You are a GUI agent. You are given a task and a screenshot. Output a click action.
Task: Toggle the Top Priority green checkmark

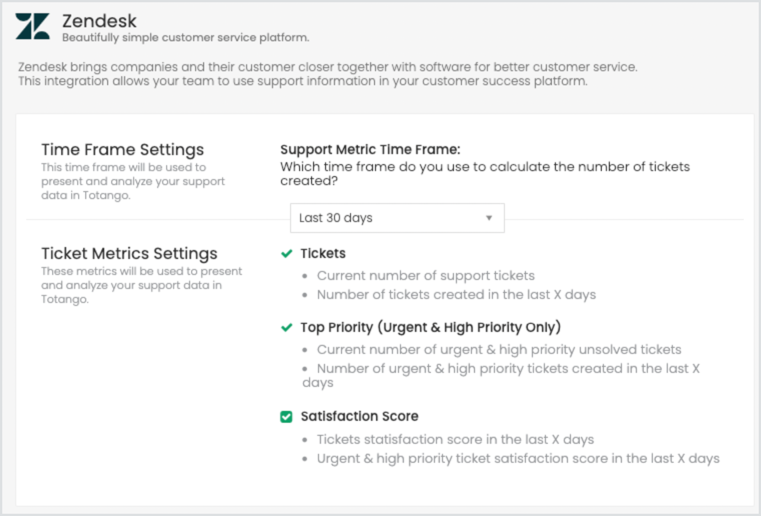(287, 328)
